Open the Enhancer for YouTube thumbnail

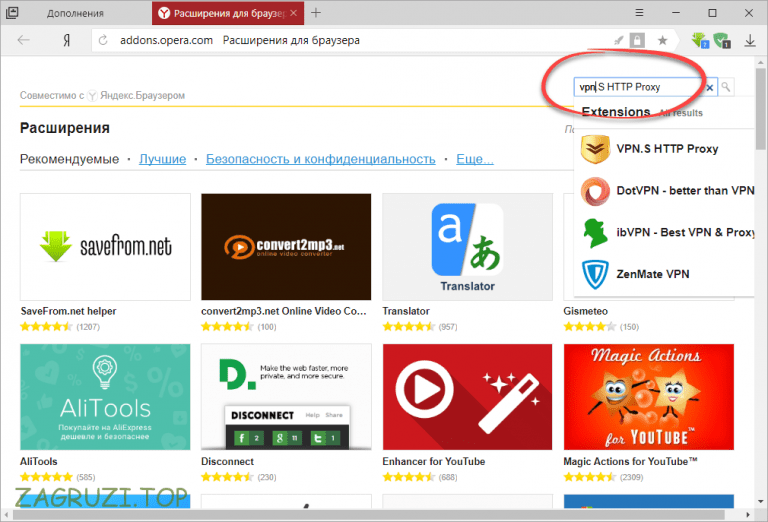467,397
